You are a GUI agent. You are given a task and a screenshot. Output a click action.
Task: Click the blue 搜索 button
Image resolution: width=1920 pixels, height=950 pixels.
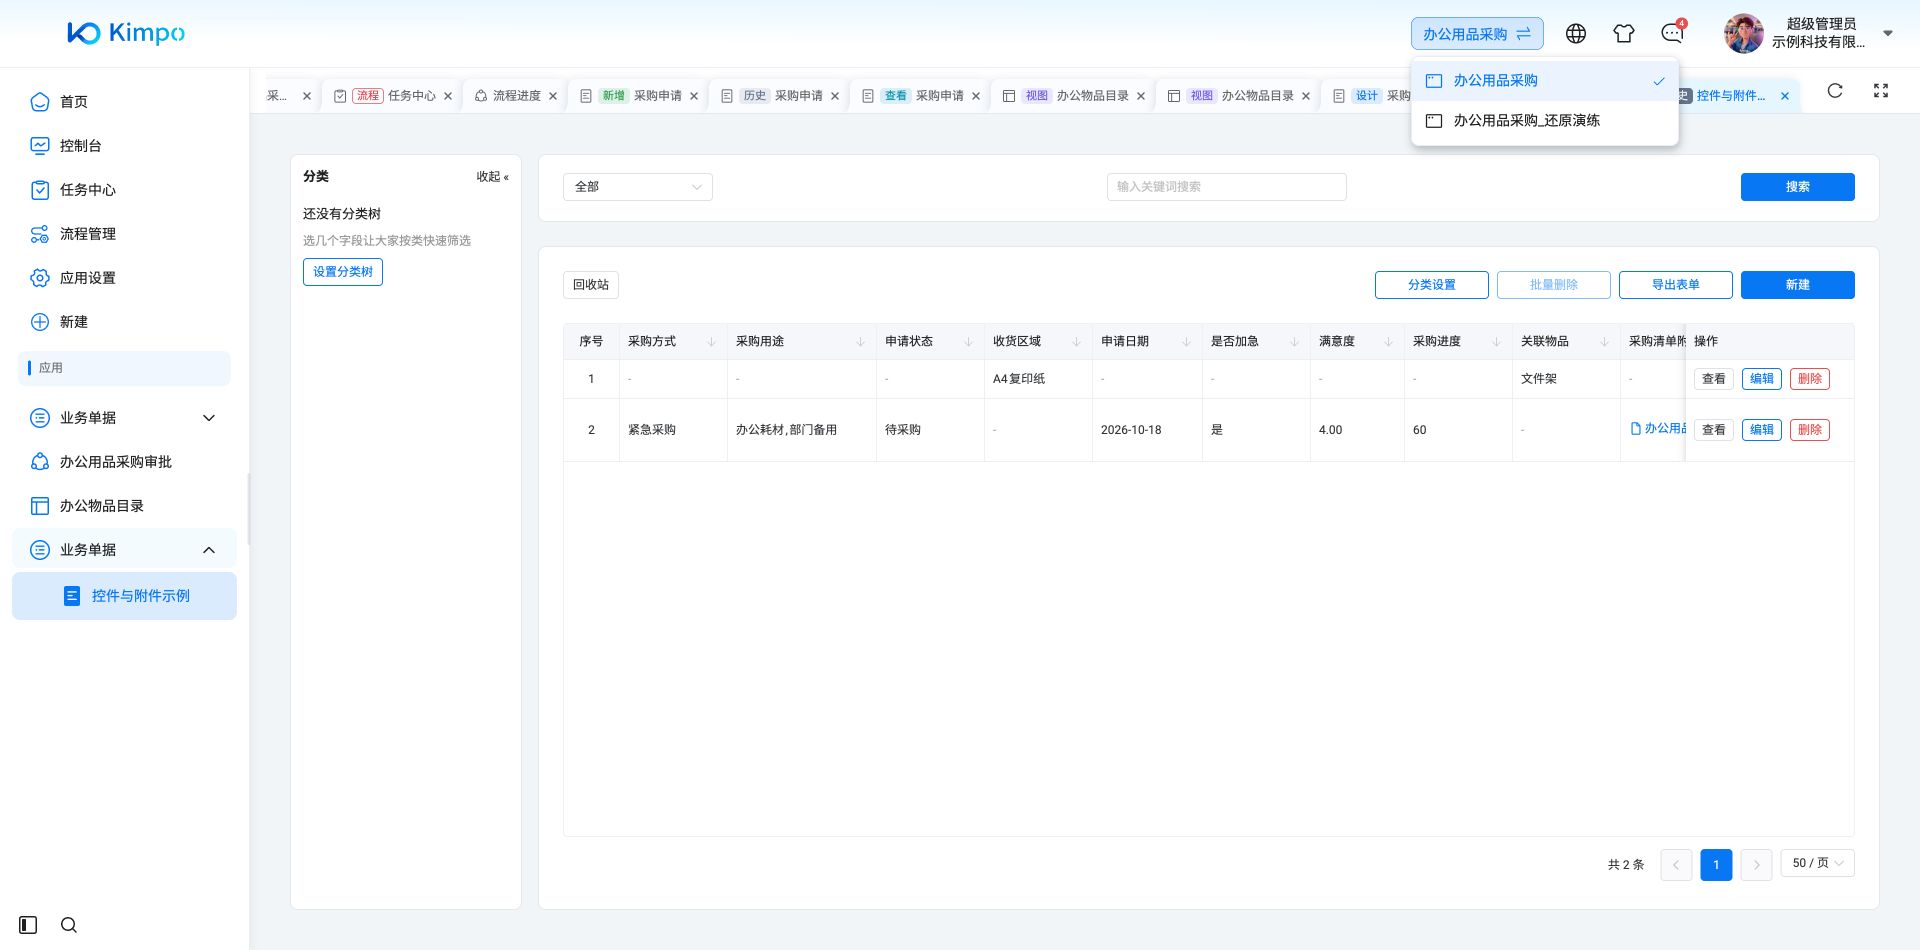pyautogui.click(x=1797, y=187)
